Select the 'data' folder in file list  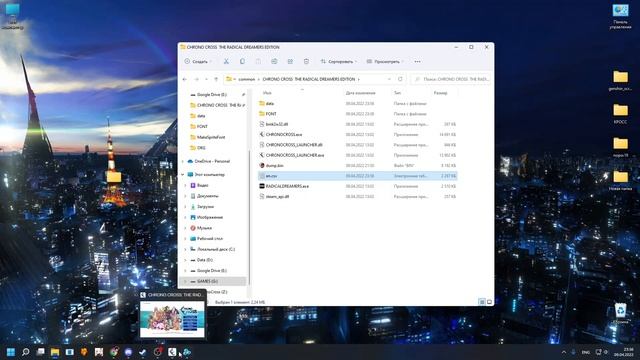coord(358,104)
